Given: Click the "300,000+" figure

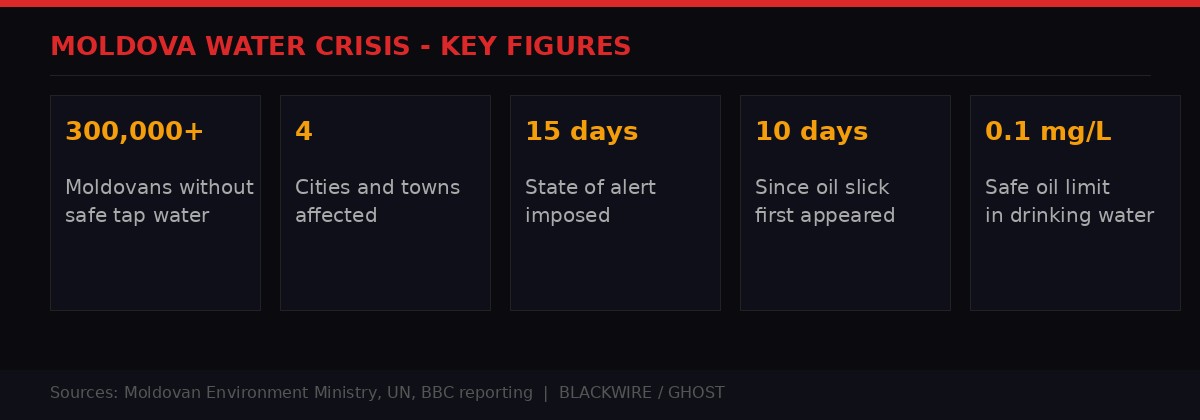Looking at the screenshot, I should [134, 132].
